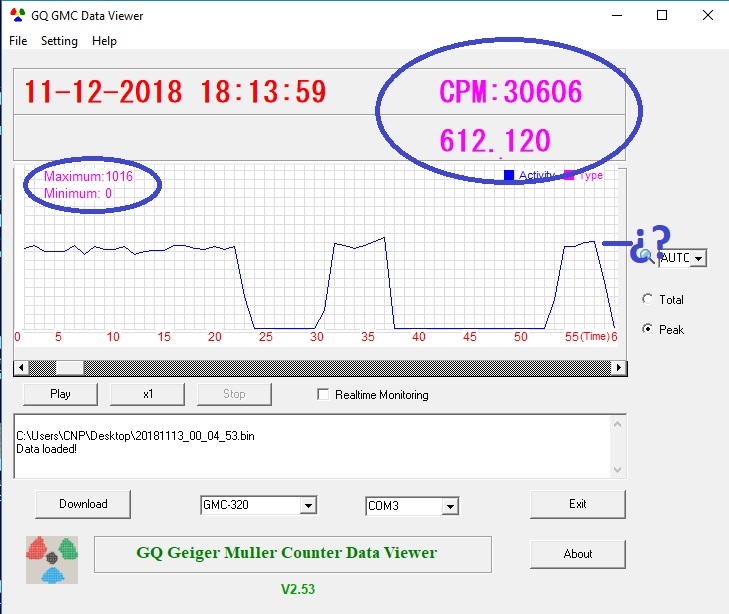Click the Stop button
Screen dimensions: 729x614
point(234,394)
